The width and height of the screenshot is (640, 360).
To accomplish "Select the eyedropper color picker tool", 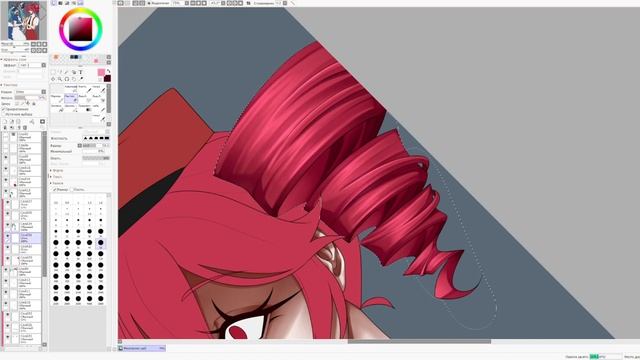I will coord(81,79).
